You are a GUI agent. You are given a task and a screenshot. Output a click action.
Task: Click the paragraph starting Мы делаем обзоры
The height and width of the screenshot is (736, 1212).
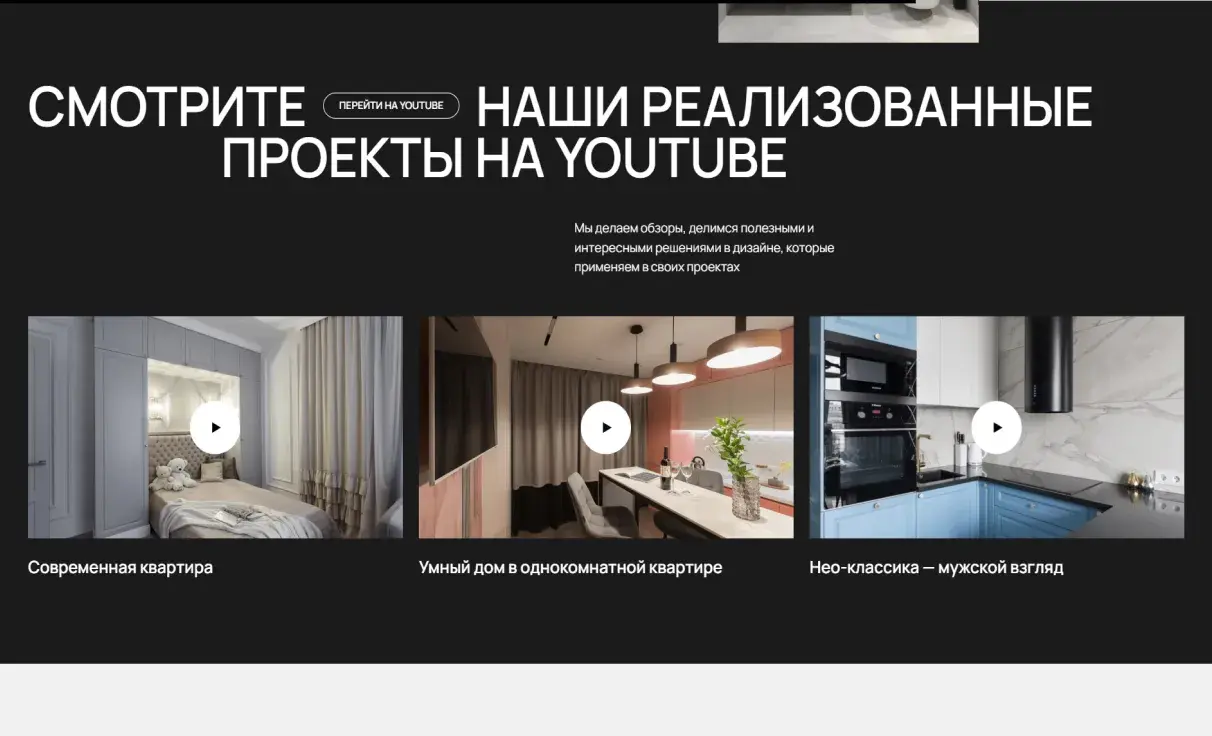tap(704, 248)
